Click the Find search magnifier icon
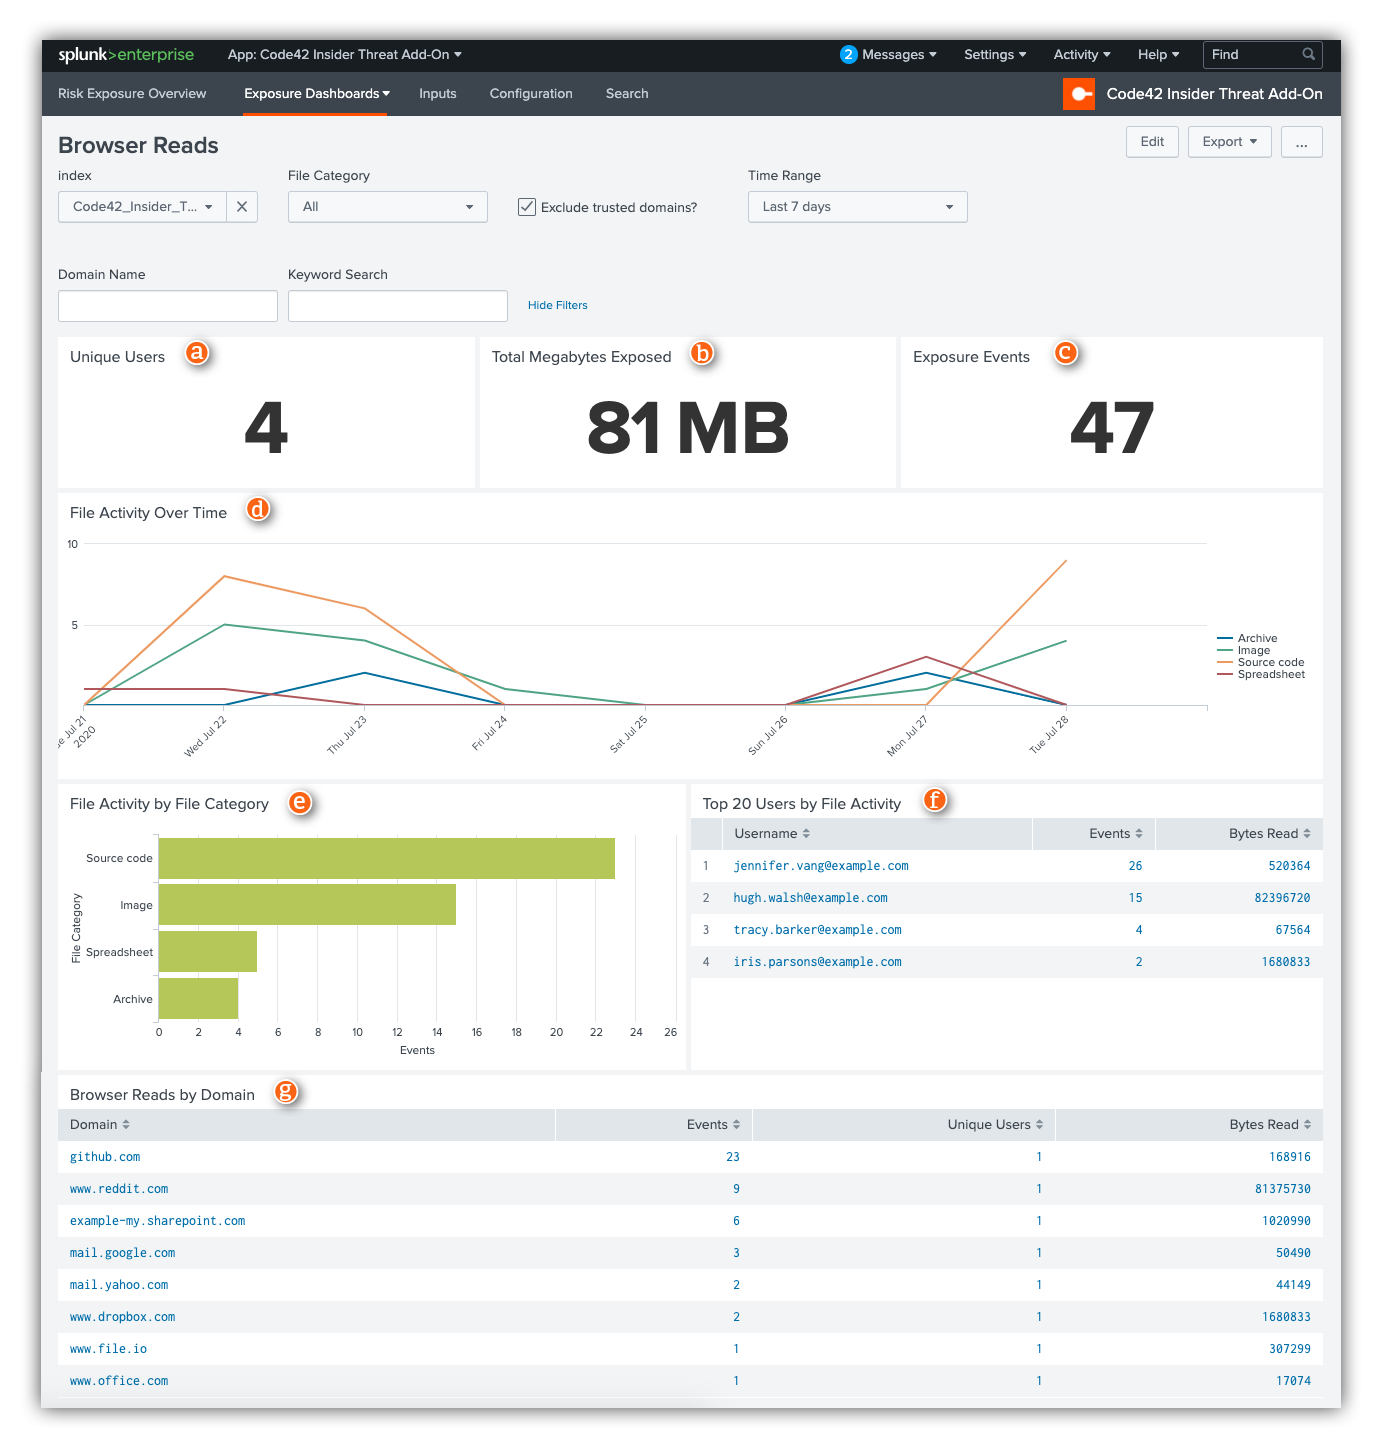1374x1448 pixels. pos(1308,55)
